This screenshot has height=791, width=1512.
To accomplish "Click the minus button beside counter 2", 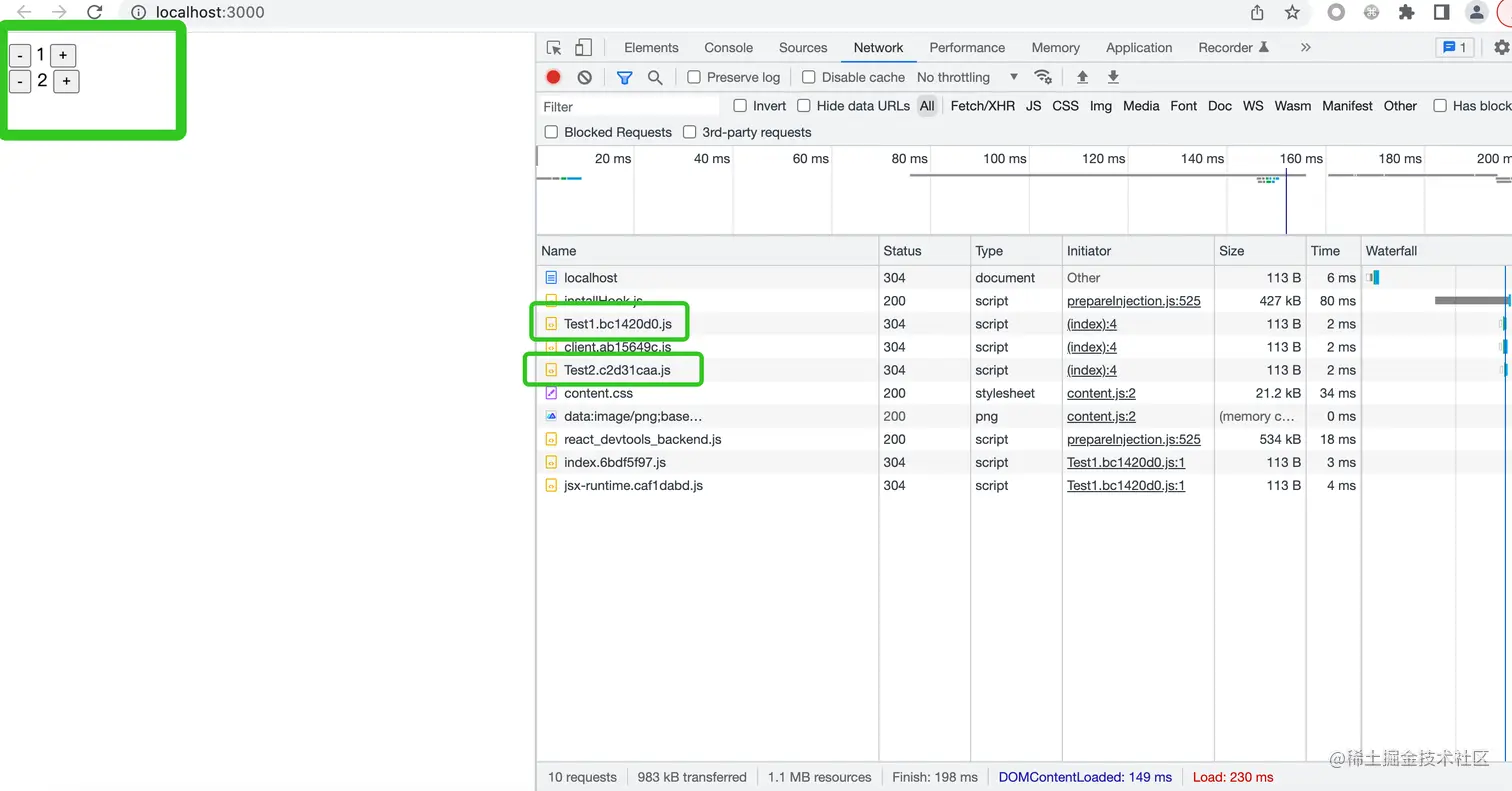I will (20, 81).
